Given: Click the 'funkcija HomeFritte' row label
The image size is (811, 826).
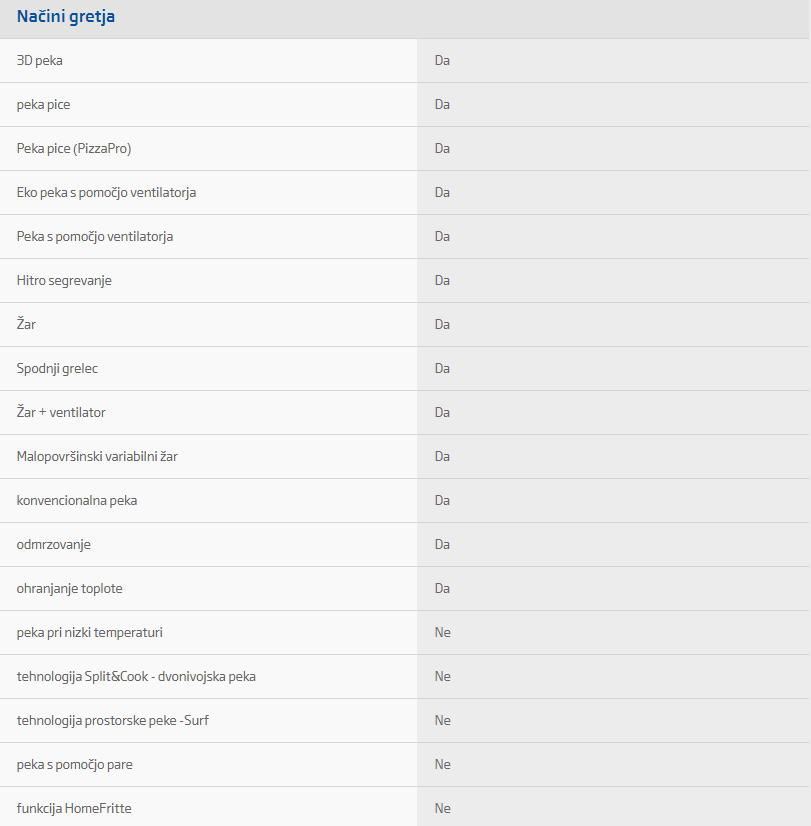Looking at the screenshot, I should pos(74,808).
